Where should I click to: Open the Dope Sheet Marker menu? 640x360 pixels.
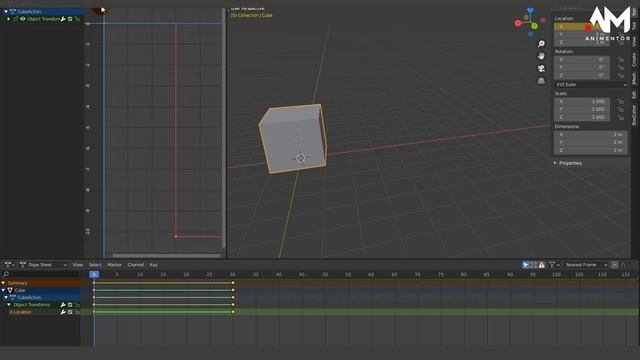tap(114, 265)
